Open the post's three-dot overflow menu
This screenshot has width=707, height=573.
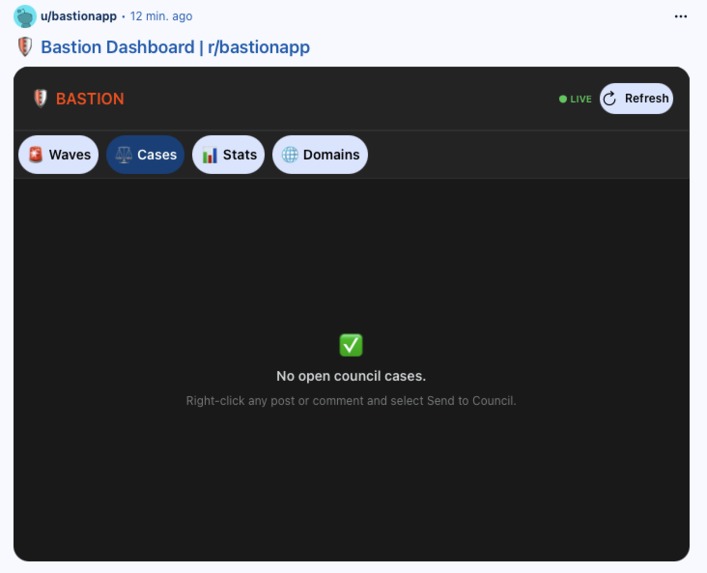[680, 16]
